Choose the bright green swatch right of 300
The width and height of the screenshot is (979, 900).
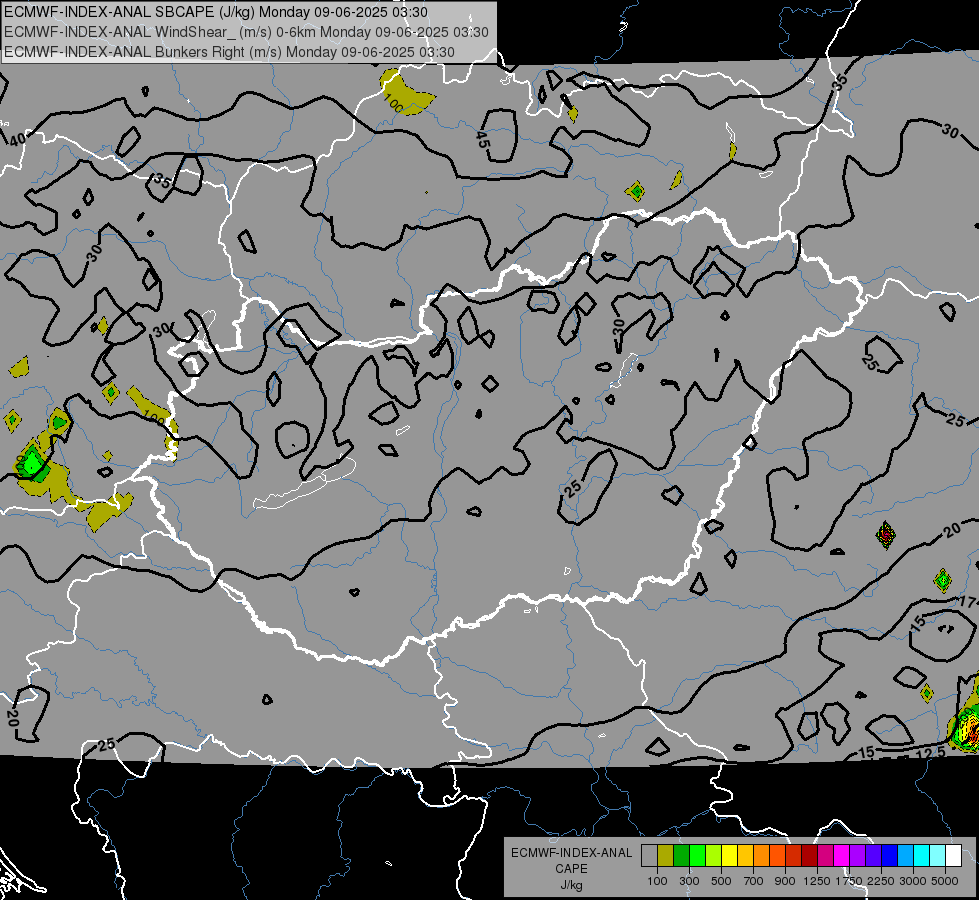697,856
